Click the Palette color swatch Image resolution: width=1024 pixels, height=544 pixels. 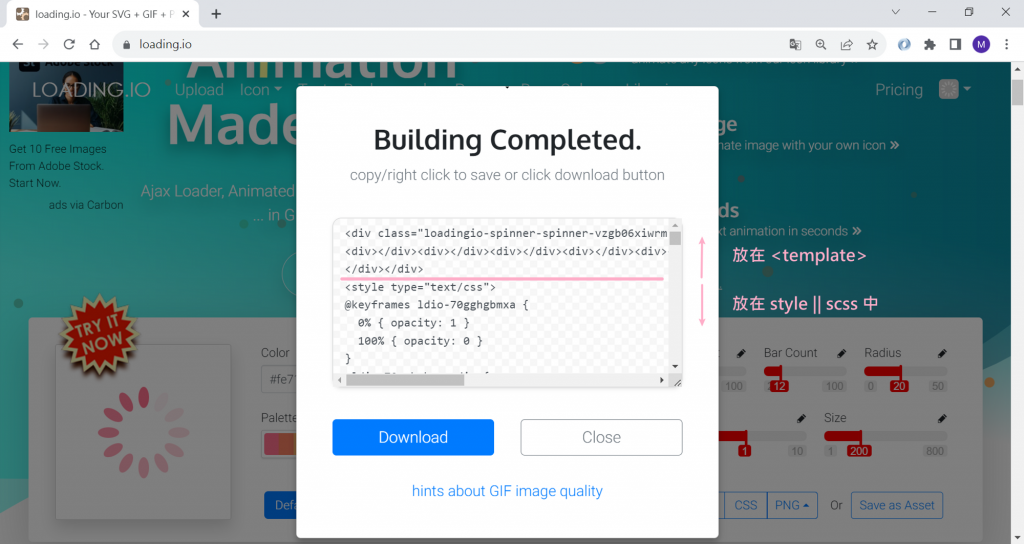tap(280, 444)
